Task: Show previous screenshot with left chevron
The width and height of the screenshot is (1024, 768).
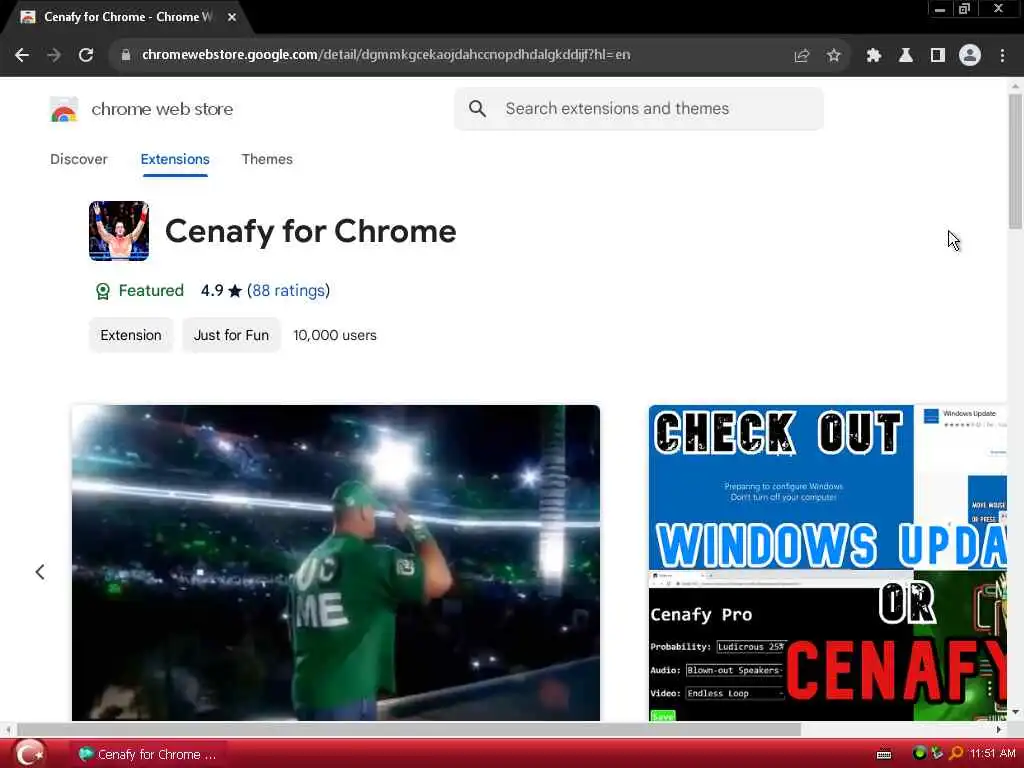Action: (x=40, y=572)
